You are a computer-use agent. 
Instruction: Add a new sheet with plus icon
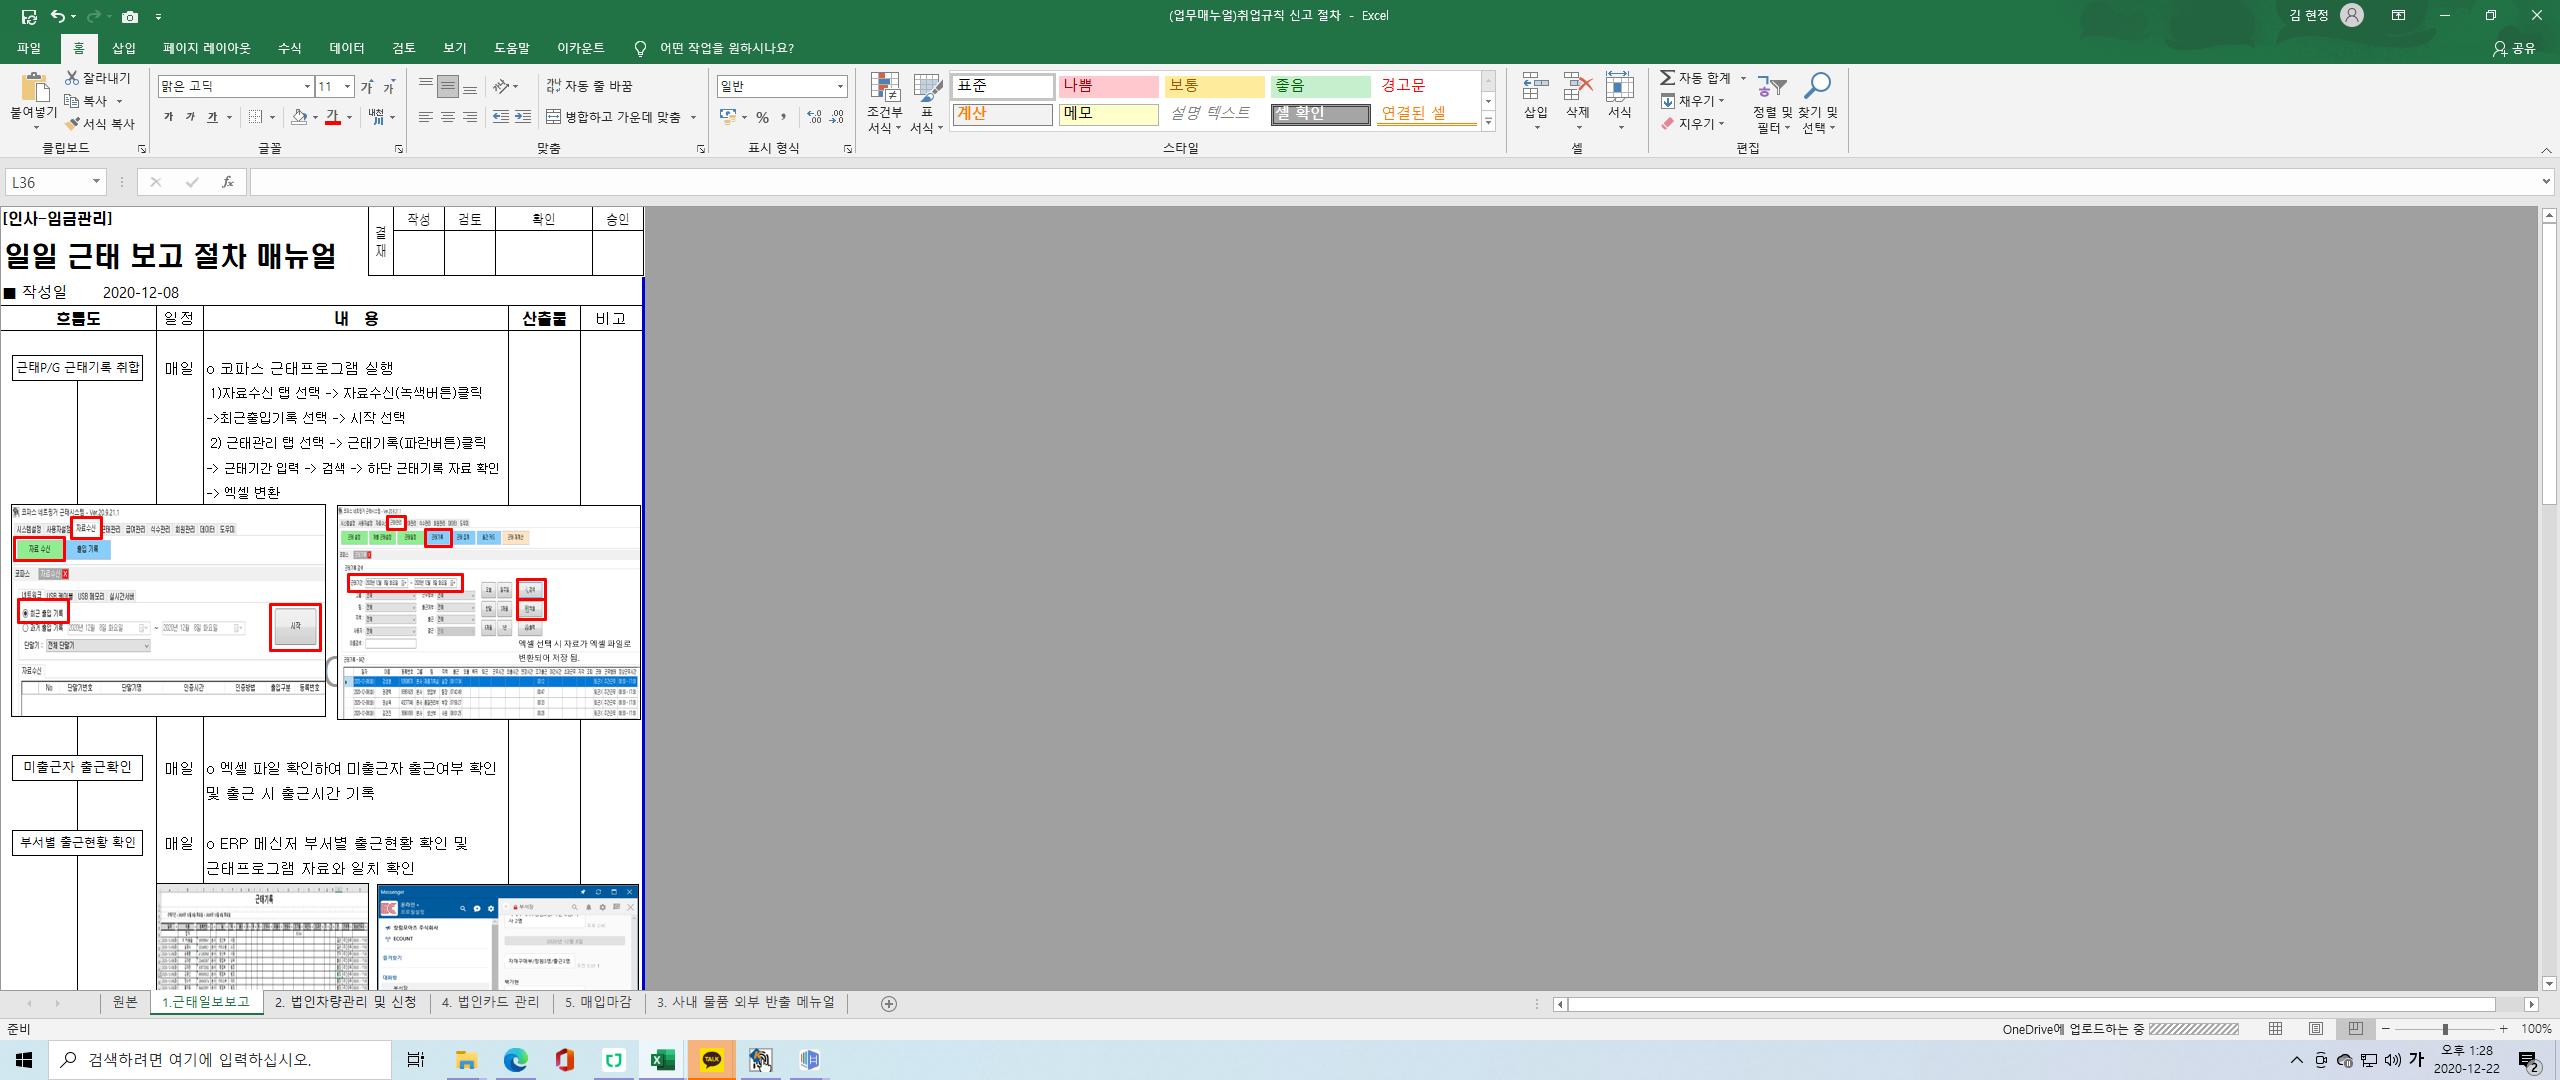(x=888, y=1003)
